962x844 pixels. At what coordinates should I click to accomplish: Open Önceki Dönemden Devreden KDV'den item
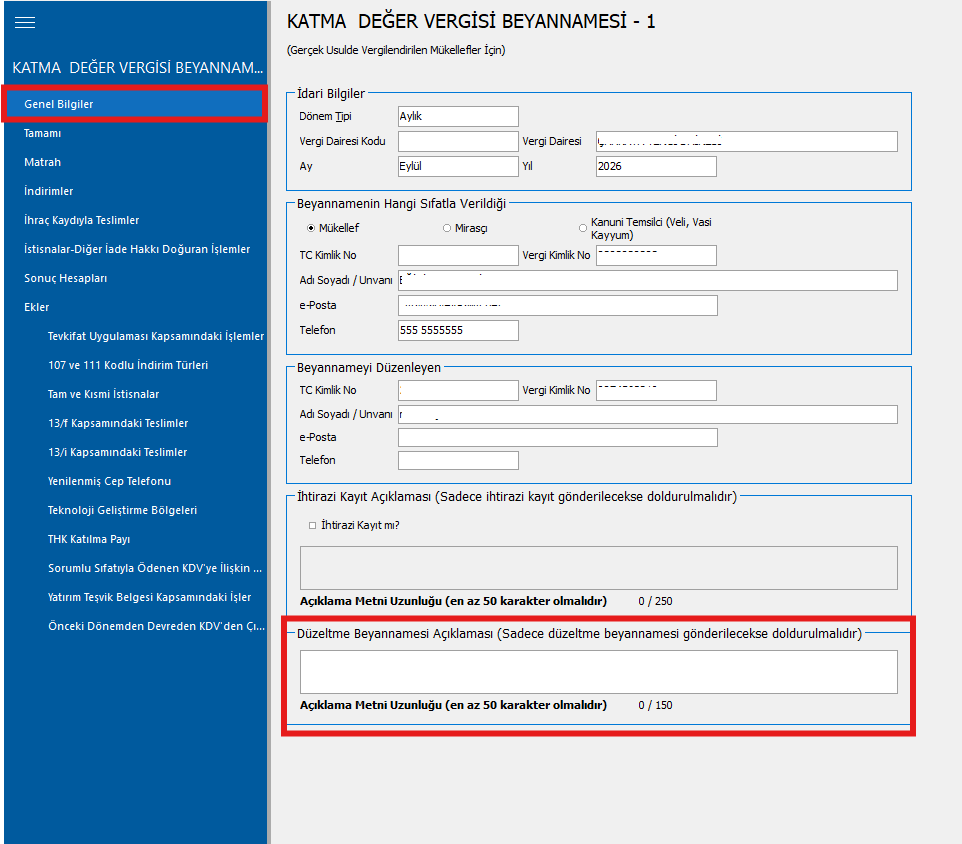point(156,626)
